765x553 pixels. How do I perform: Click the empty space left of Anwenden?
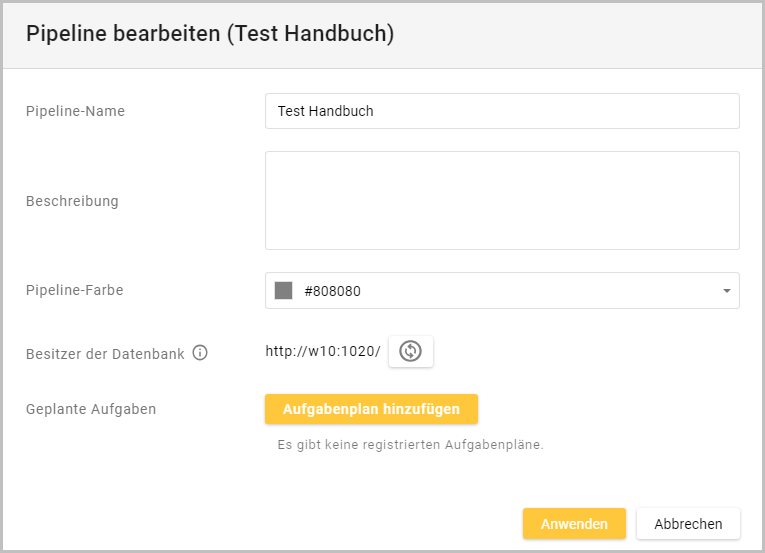tap(300, 524)
